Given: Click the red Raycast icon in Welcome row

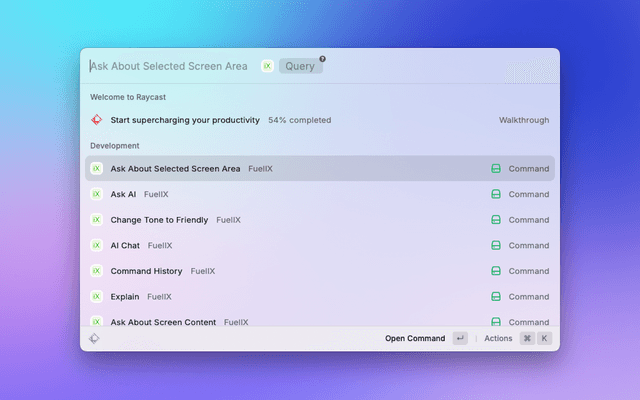Looking at the screenshot, I should point(97,120).
